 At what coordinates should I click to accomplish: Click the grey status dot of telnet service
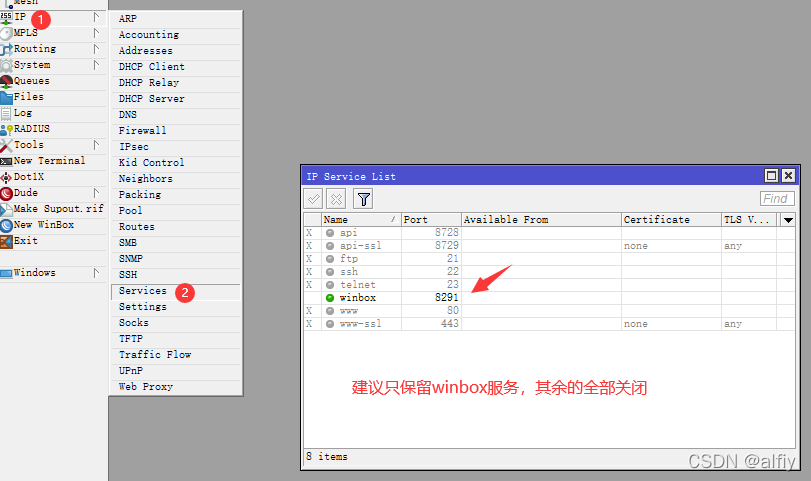point(330,285)
